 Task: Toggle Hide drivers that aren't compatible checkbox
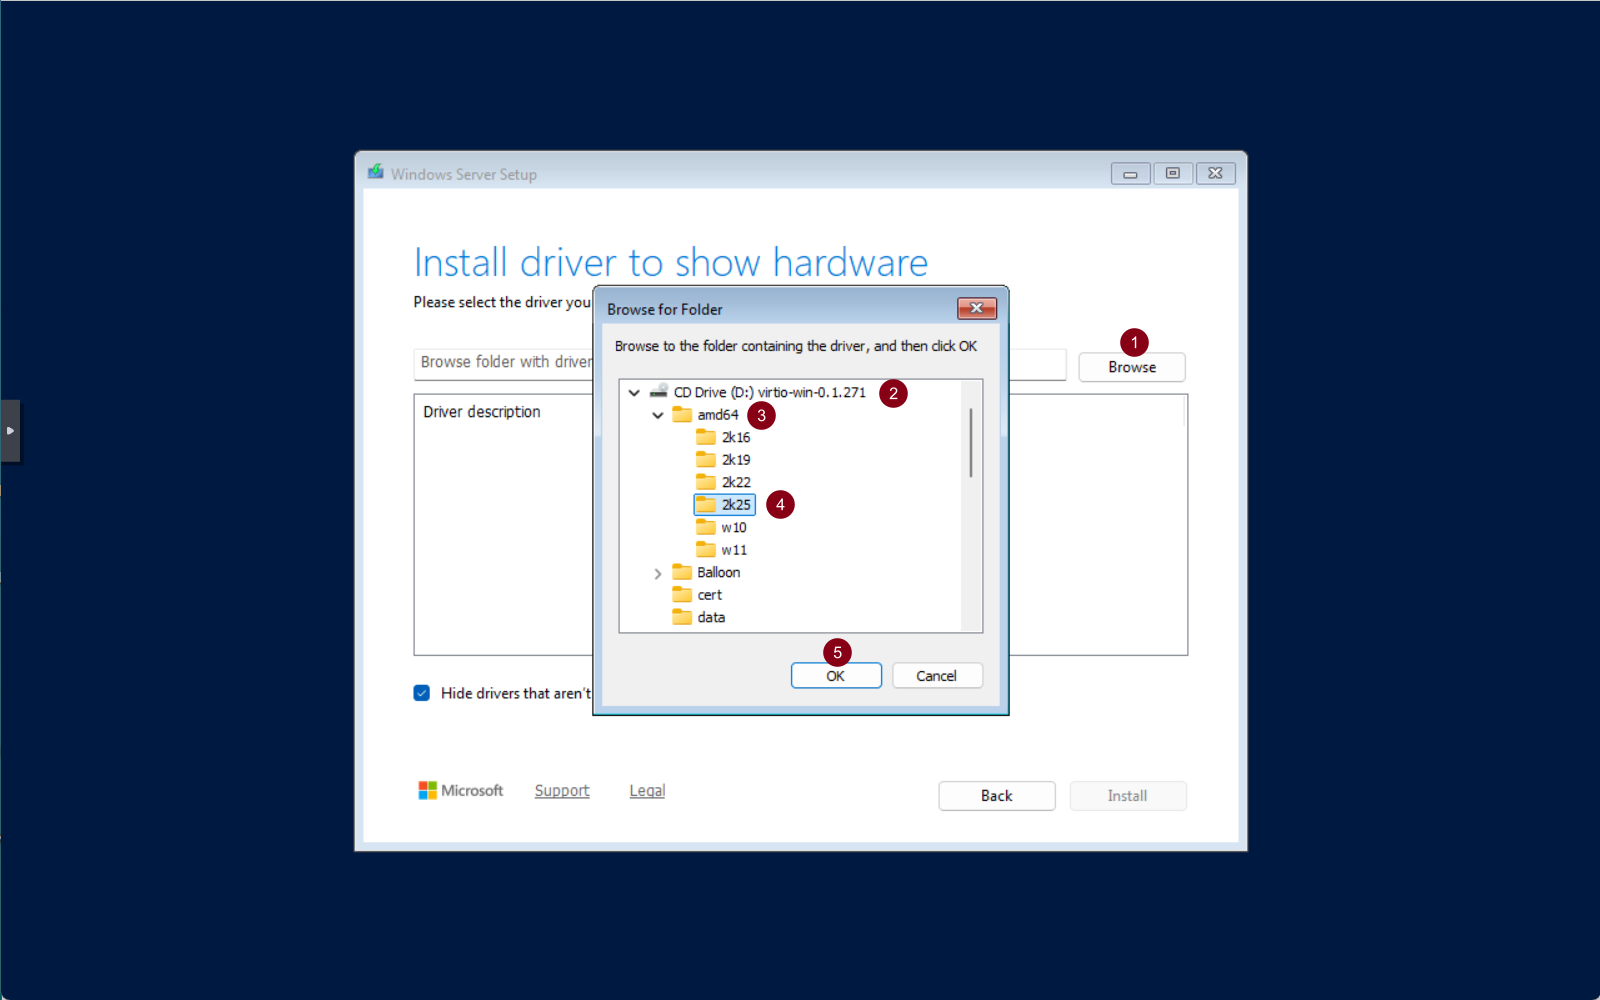click(x=422, y=693)
